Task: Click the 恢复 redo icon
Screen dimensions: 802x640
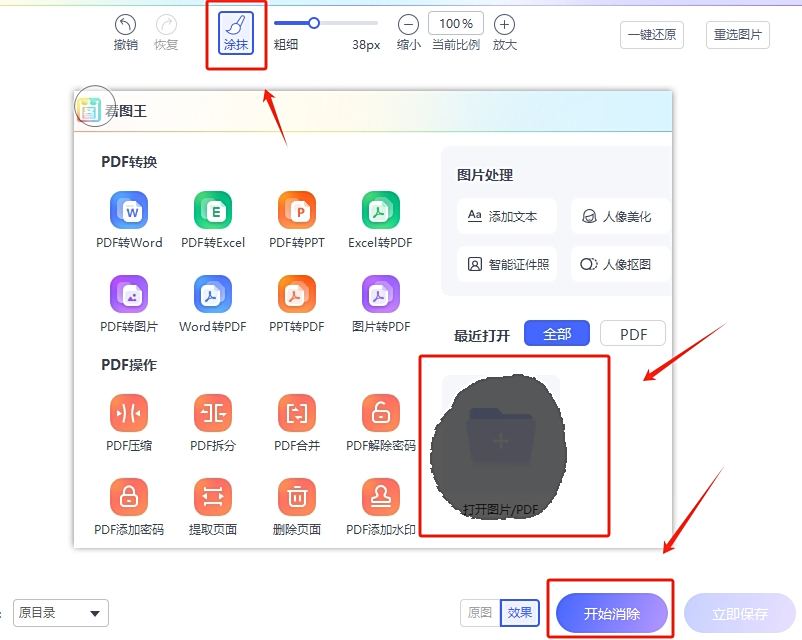Action: click(166, 25)
